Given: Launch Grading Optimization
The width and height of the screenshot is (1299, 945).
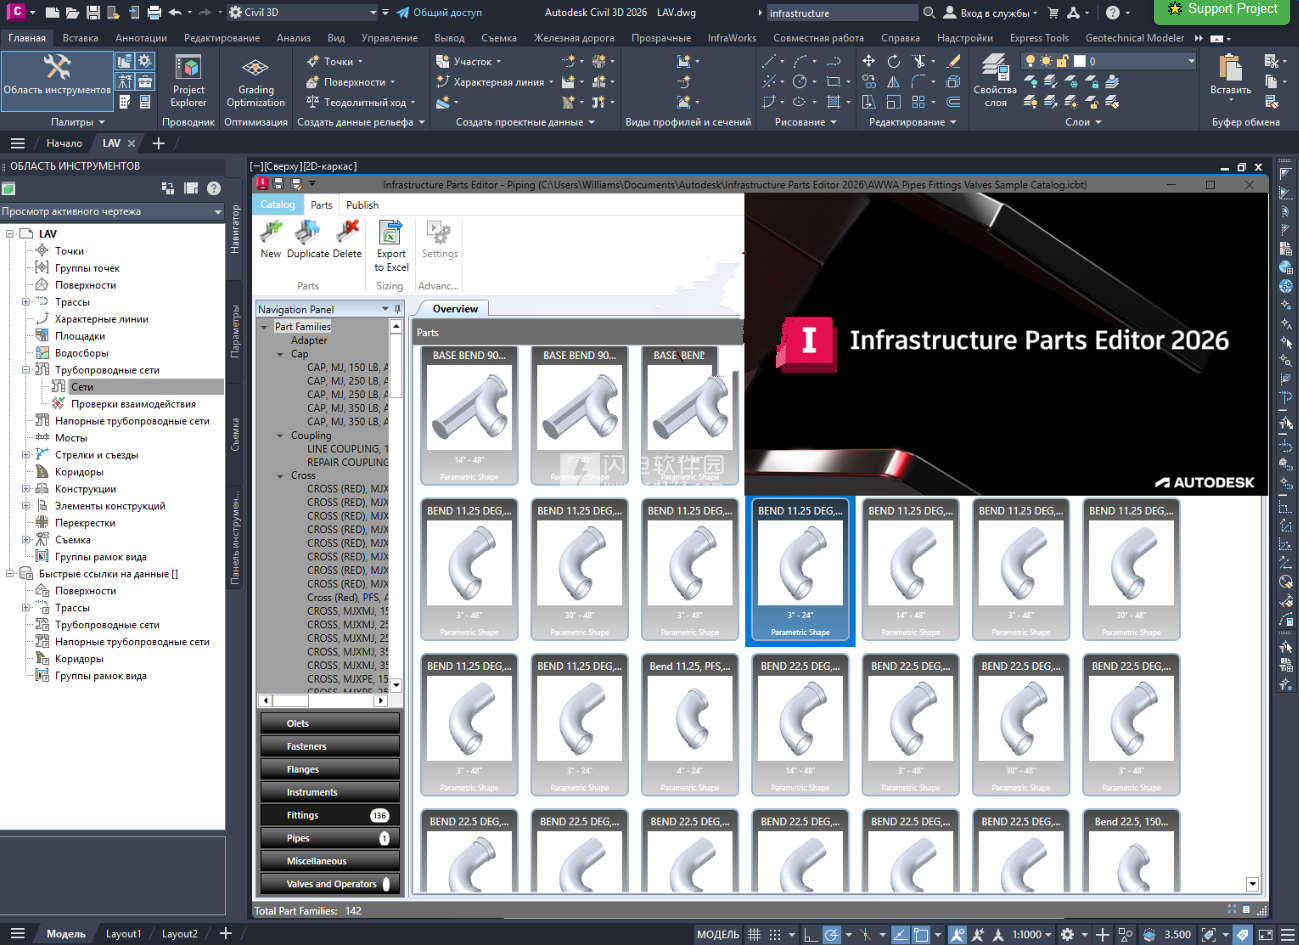Looking at the screenshot, I should (x=255, y=81).
